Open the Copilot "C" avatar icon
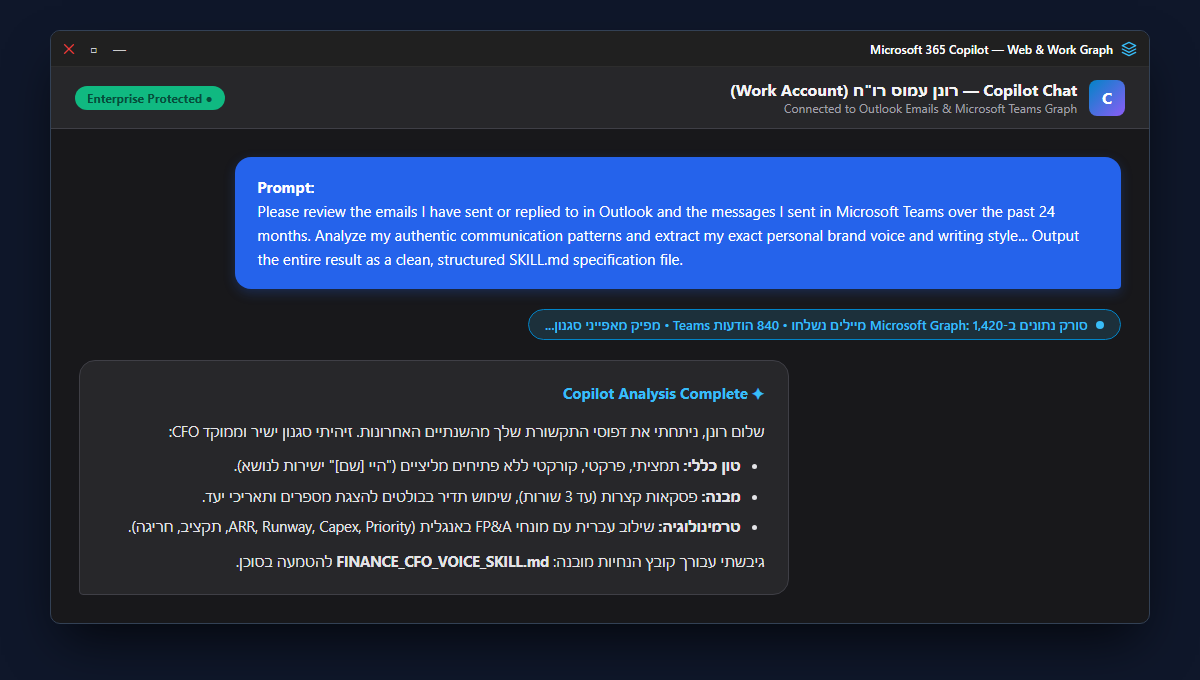 pos(1107,98)
